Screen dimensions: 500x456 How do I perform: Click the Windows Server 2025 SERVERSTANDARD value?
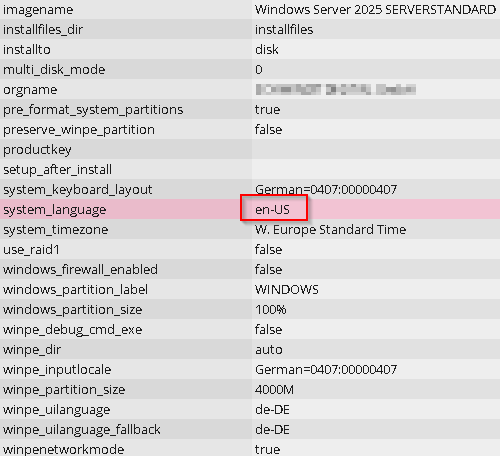click(376, 10)
